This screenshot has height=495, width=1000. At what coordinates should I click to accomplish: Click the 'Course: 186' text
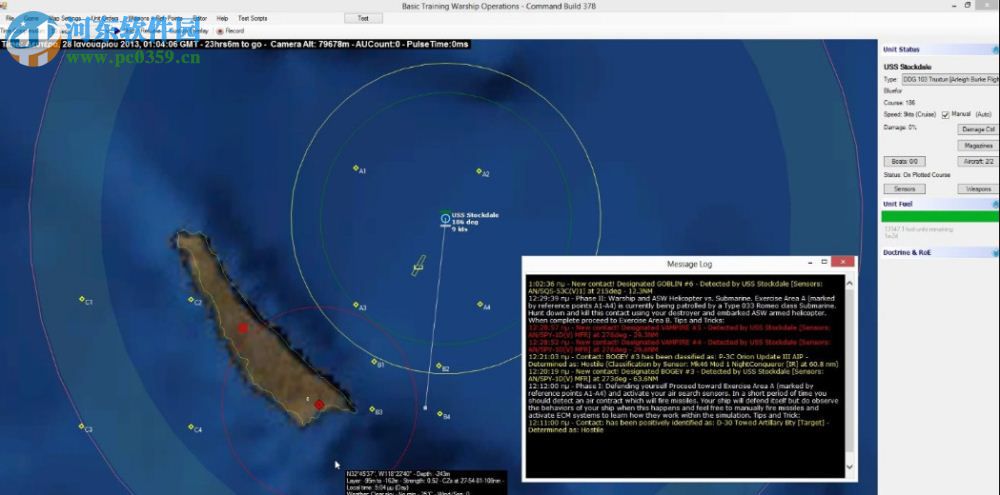899,103
